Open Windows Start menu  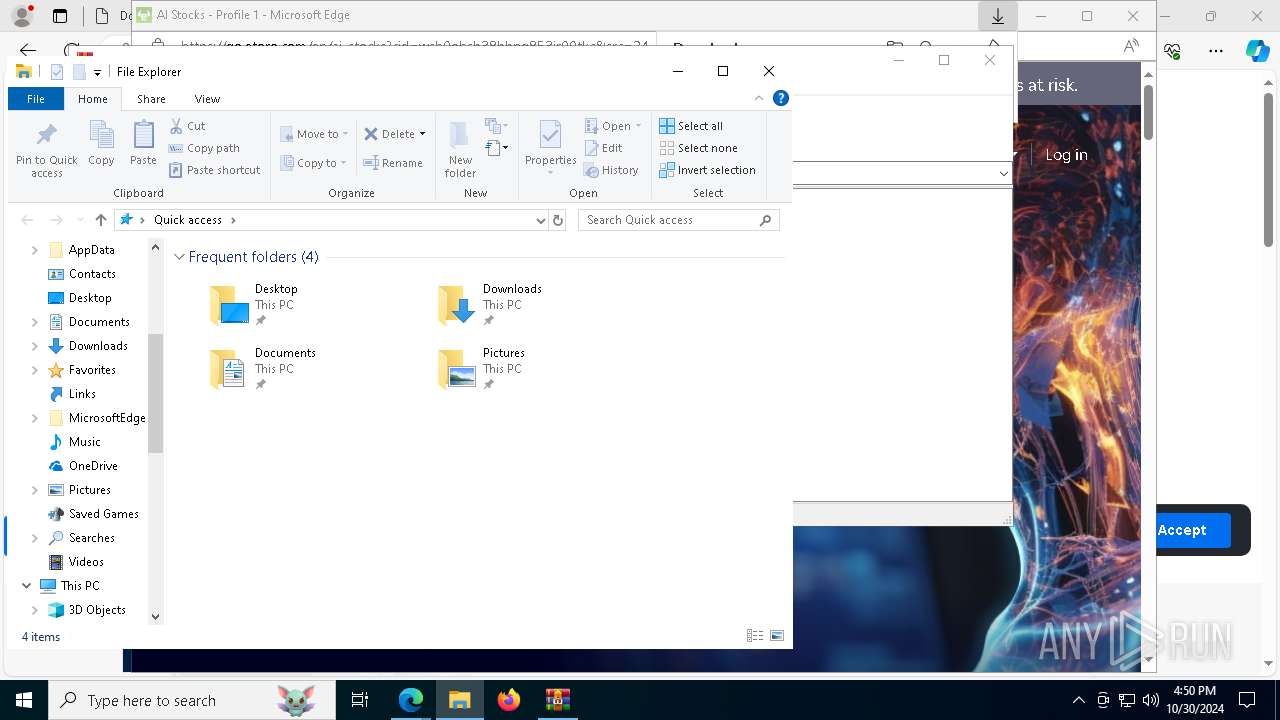(24, 700)
